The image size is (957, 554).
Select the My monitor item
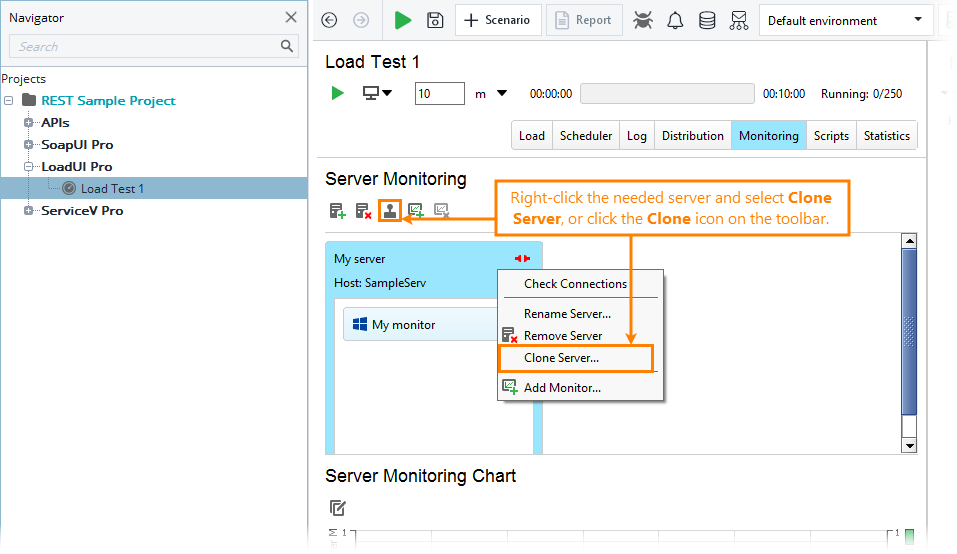click(x=421, y=324)
